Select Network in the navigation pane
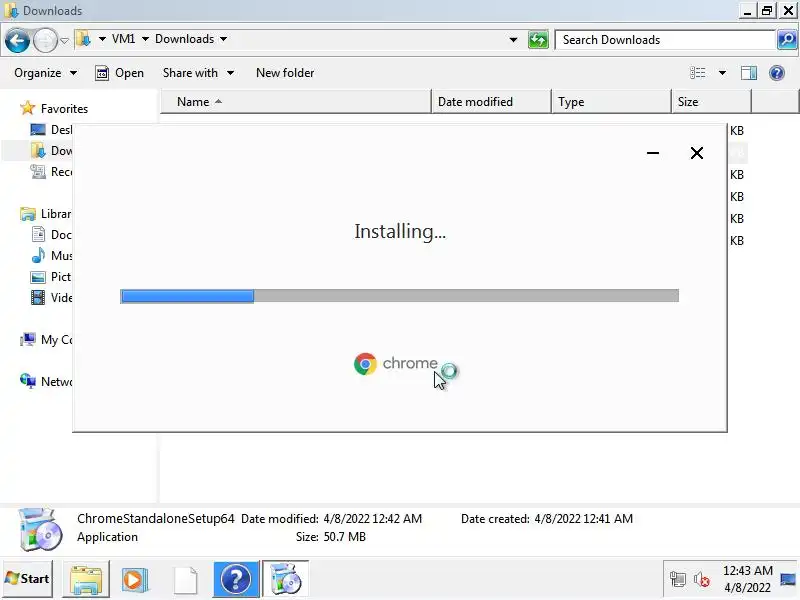The image size is (800, 600). [x=46, y=381]
